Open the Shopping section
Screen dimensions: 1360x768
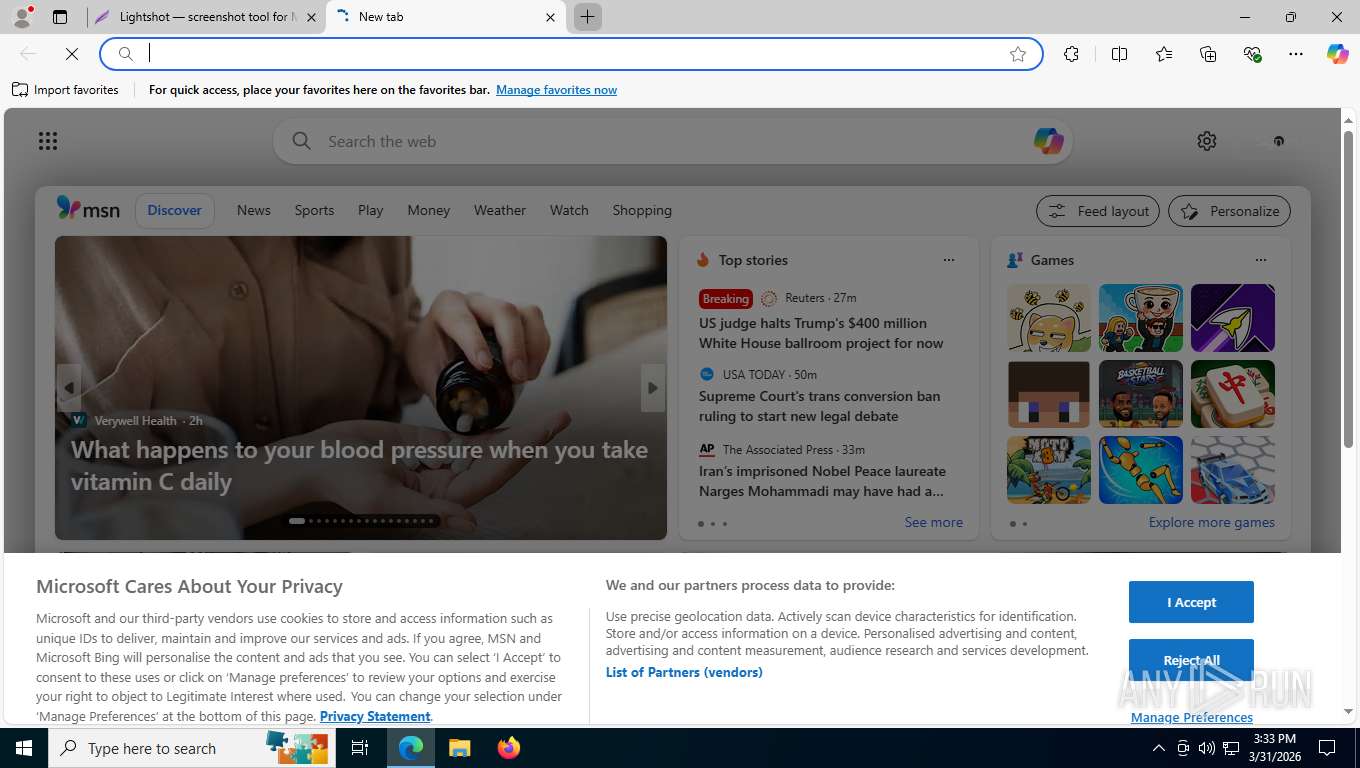coord(642,210)
